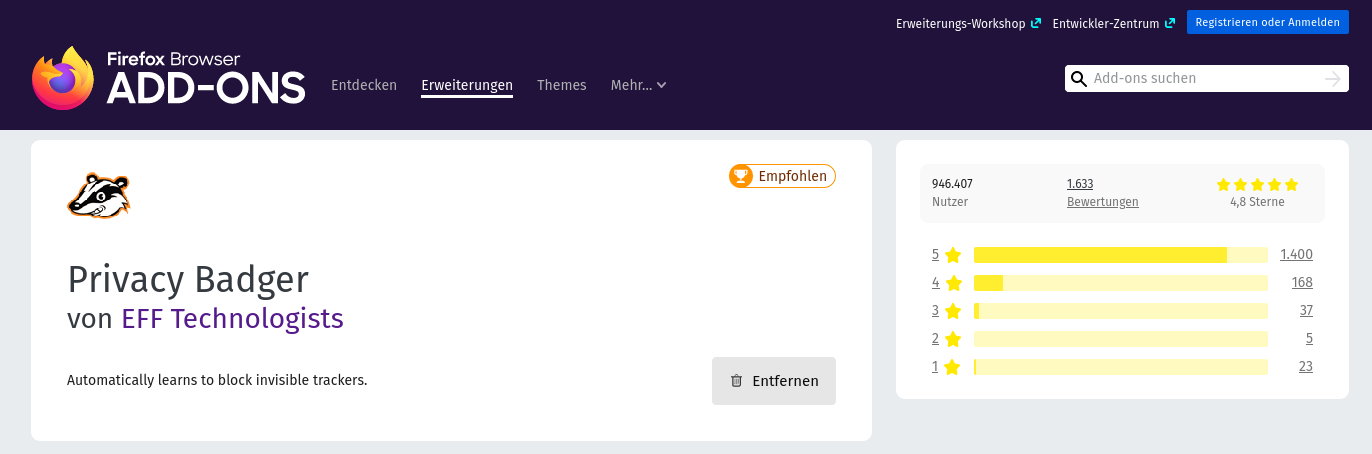Image resolution: width=1372 pixels, height=454 pixels.
Task: Submit search with the arrow icon
Action: 1332,79
